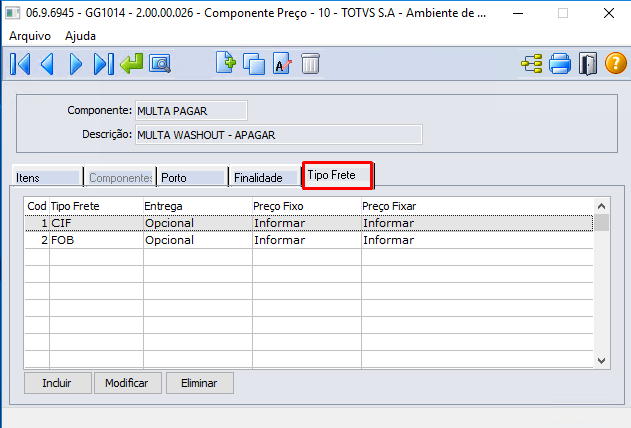Open the Arquivo menu

click(30, 36)
